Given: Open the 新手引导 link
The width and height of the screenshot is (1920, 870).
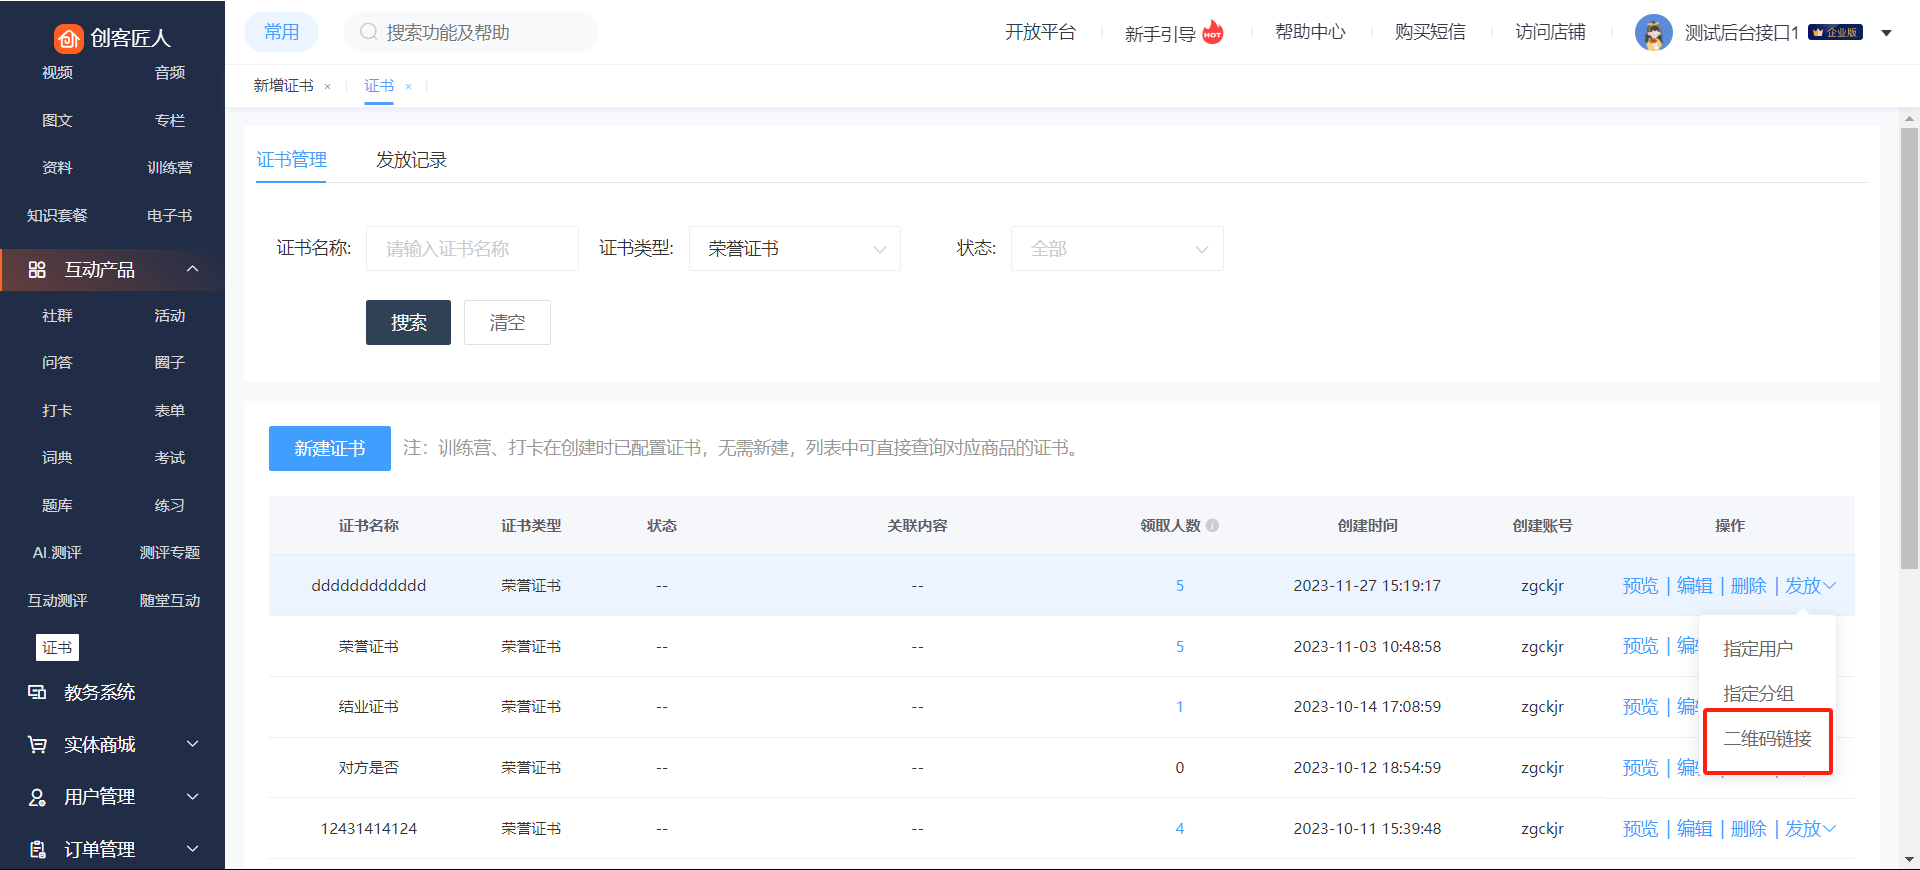Looking at the screenshot, I should (1160, 34).
